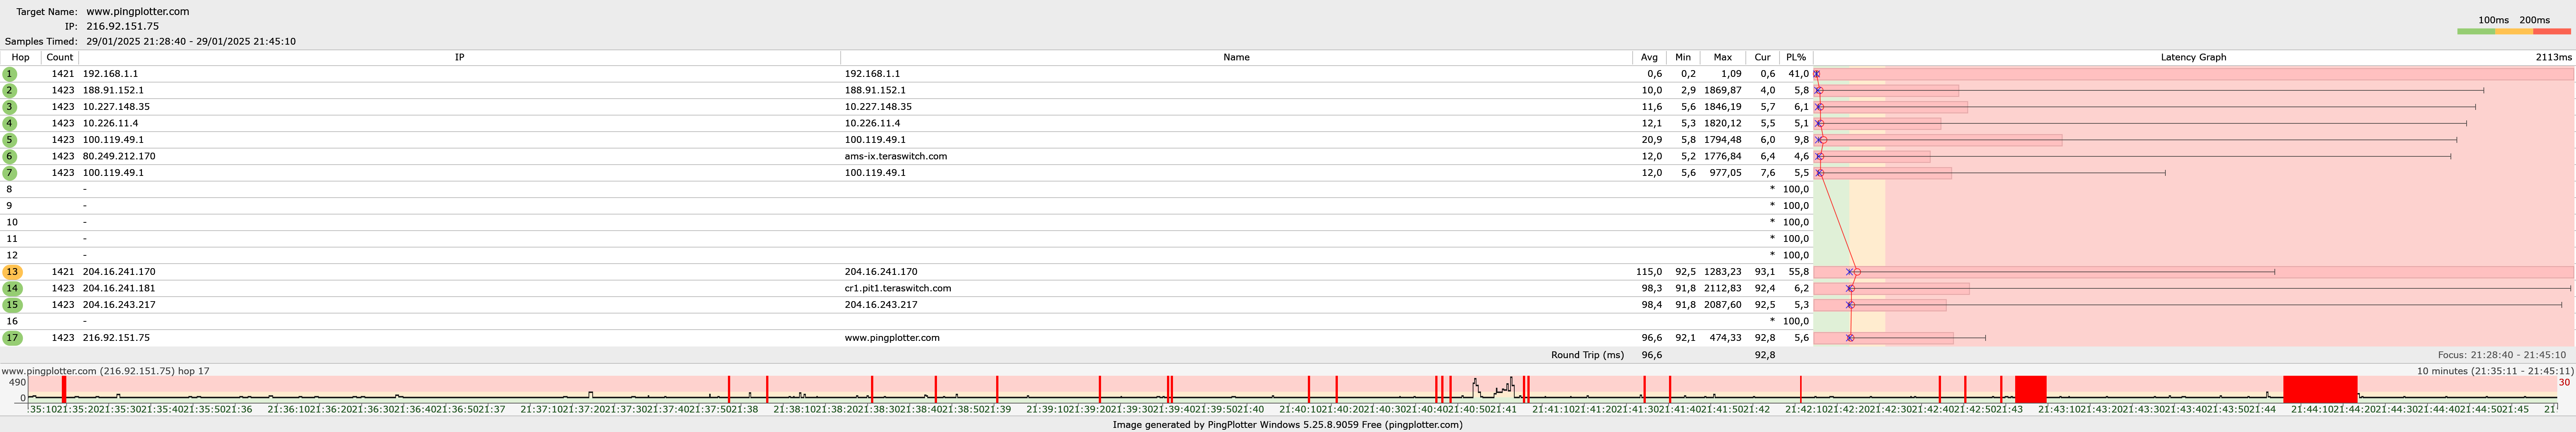Sort by the Hop column header
Image resolution: width=2576 pixels, height=432 pixels.
(x=20, y=57)
